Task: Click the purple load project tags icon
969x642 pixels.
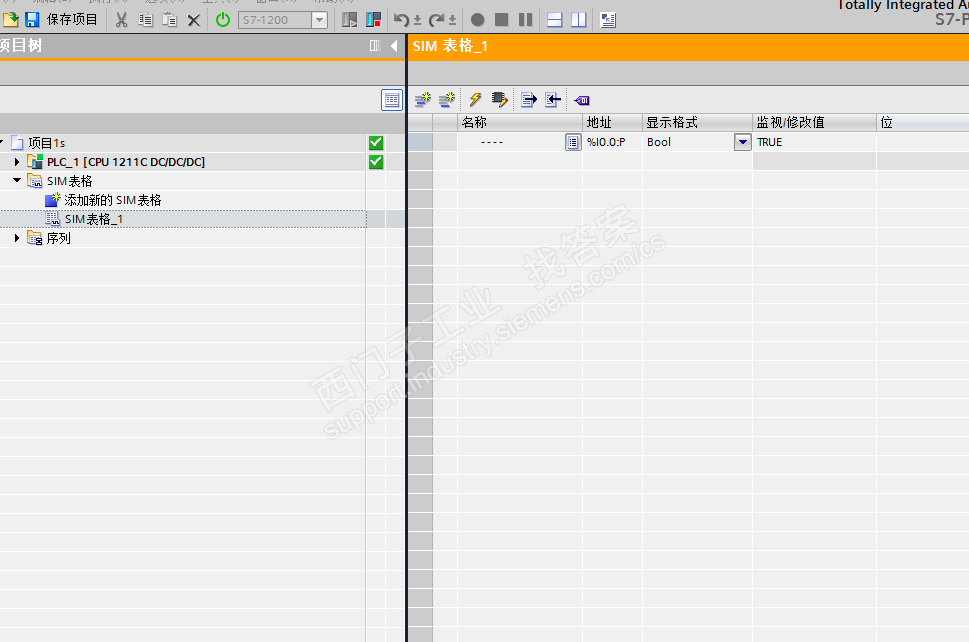Action: (x=582, y=100)
